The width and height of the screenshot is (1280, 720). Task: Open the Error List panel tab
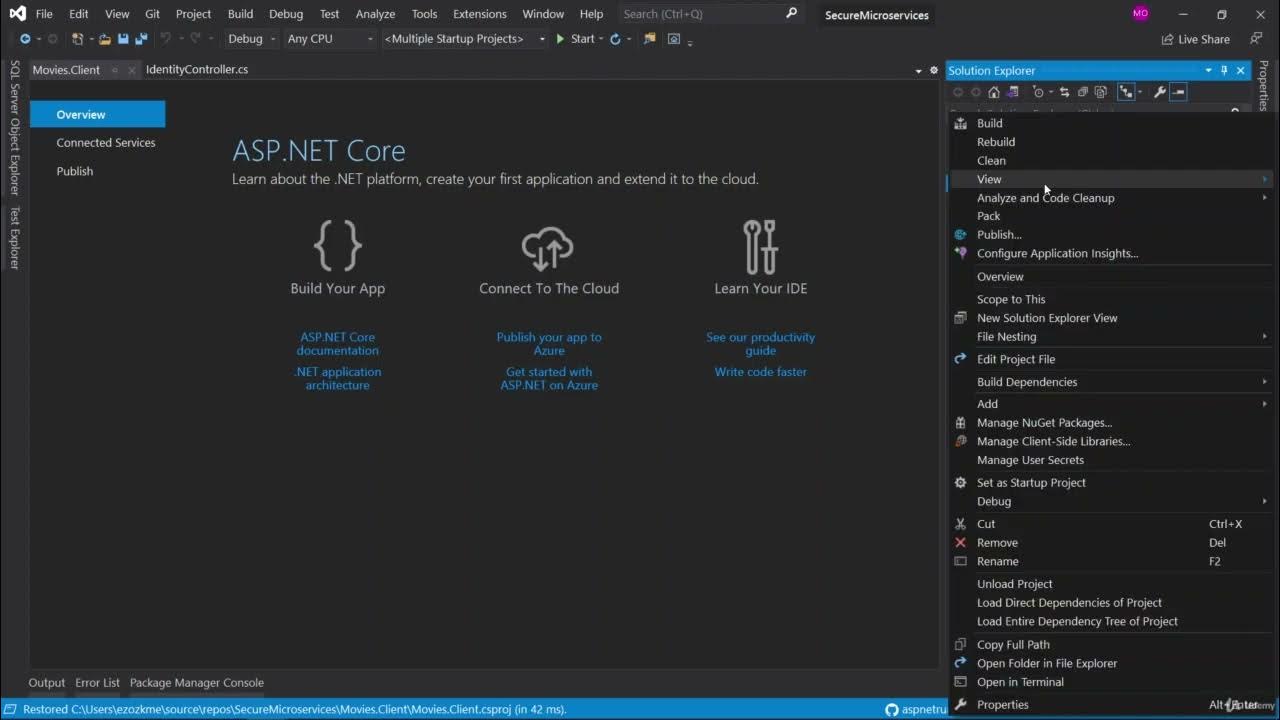(97, 683)
